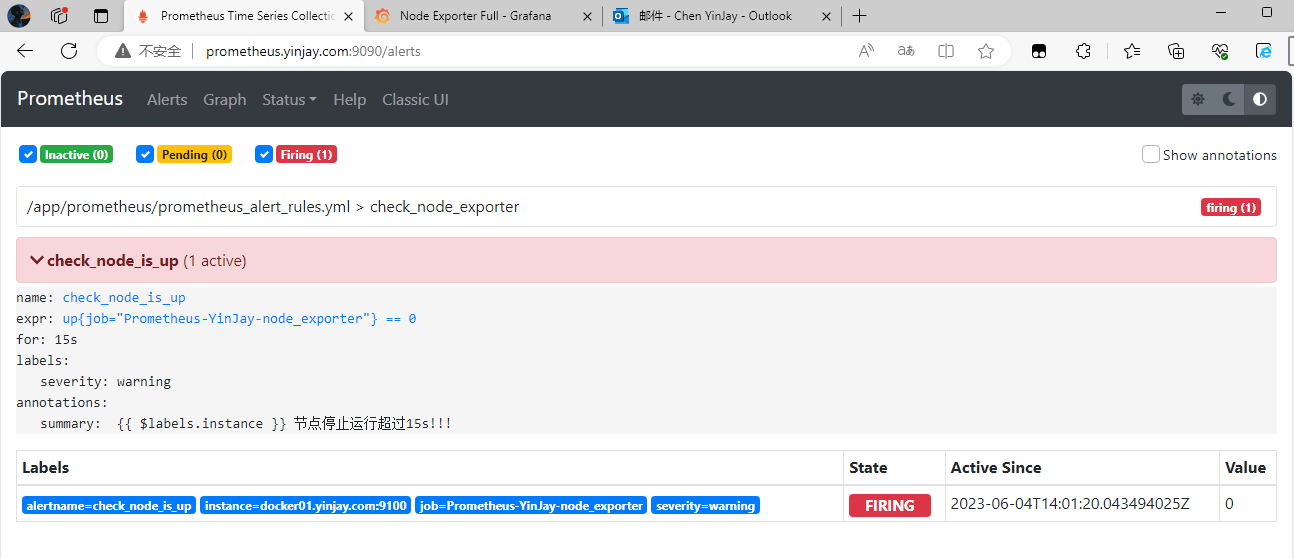Close the Node Exporter Full Grafana tab
This screenshot has height=559, width=1294.
[x=587, y=16]
